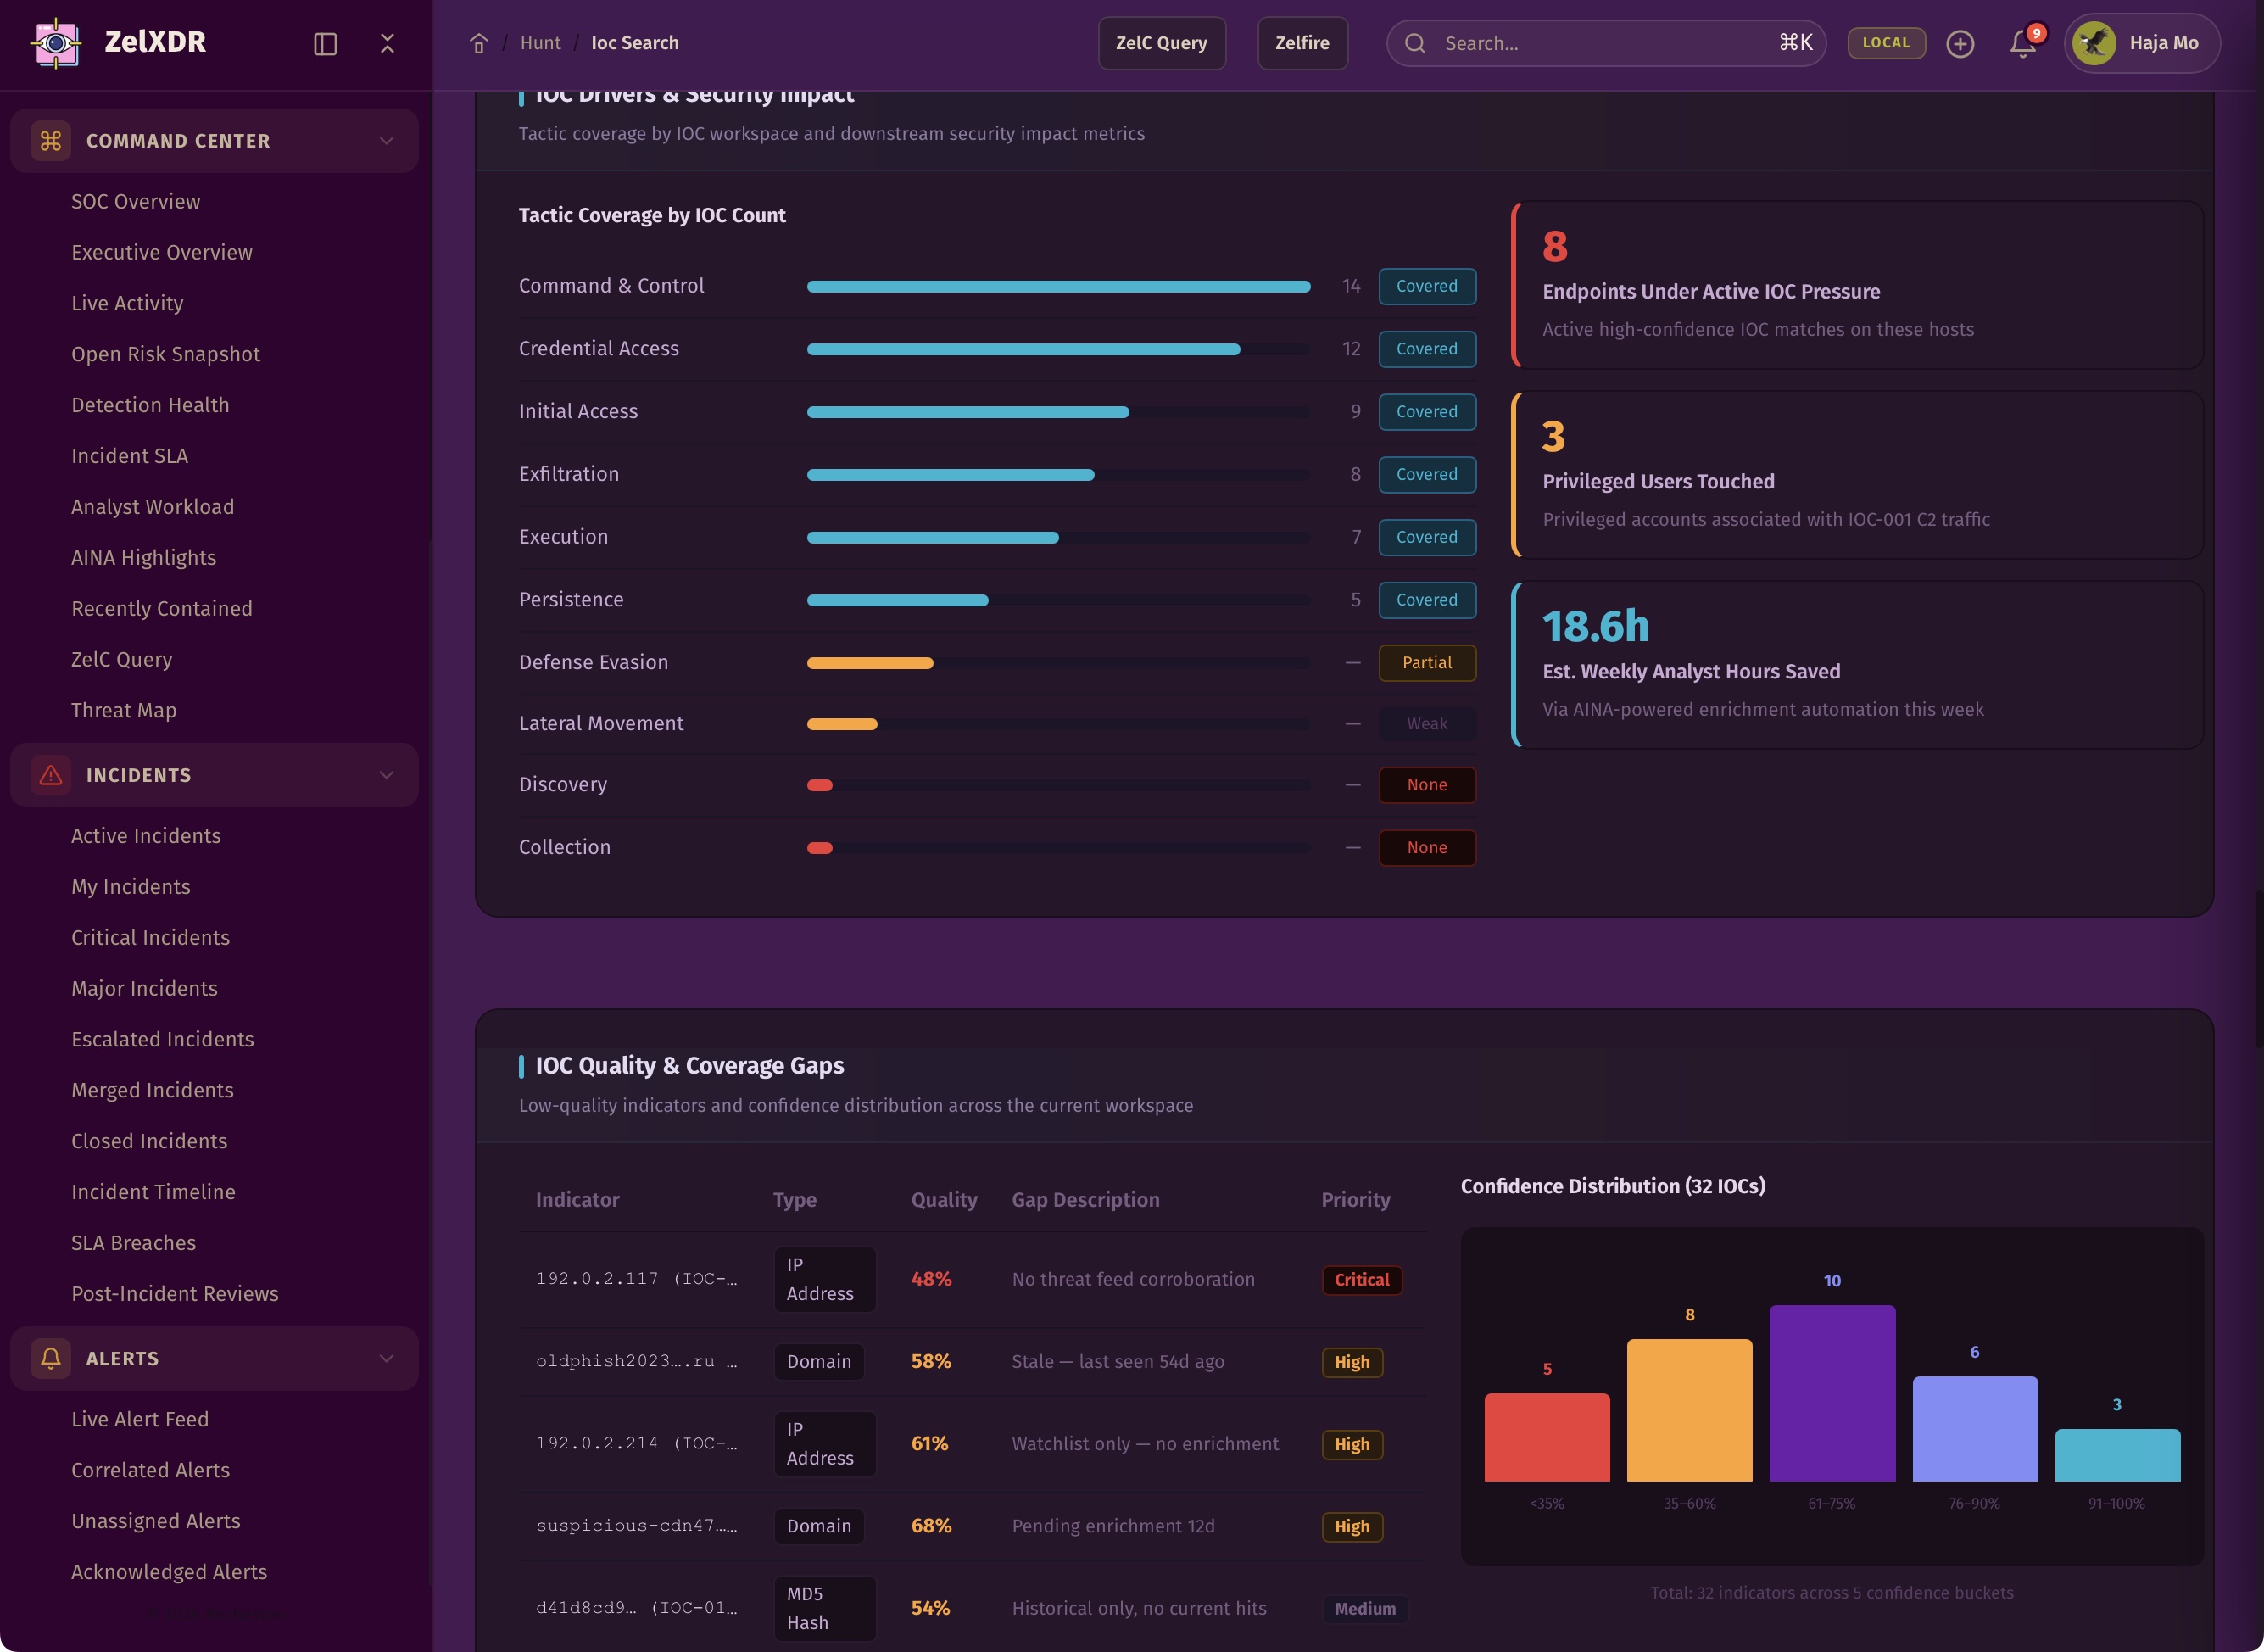Select Active Incidents sidebar item
The image size is (2264, 1652).
click(x=146, y=836)
